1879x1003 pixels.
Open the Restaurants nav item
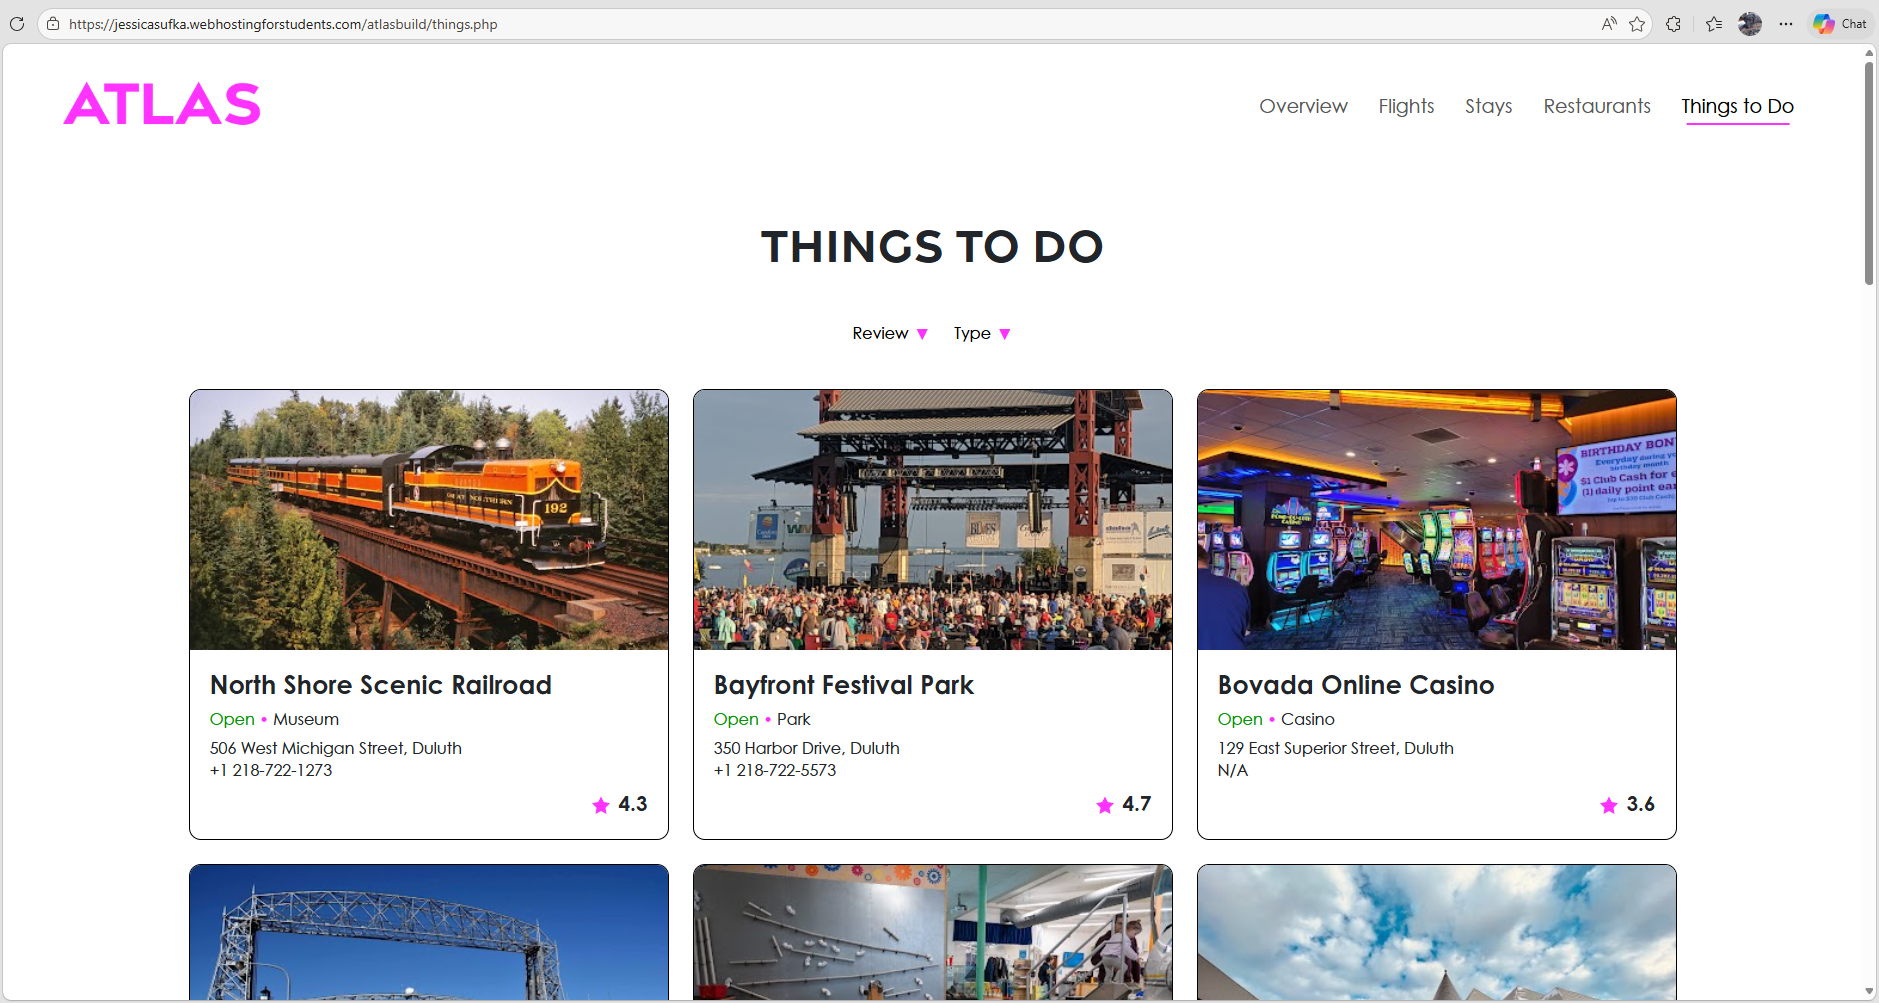pos(1597,106)
